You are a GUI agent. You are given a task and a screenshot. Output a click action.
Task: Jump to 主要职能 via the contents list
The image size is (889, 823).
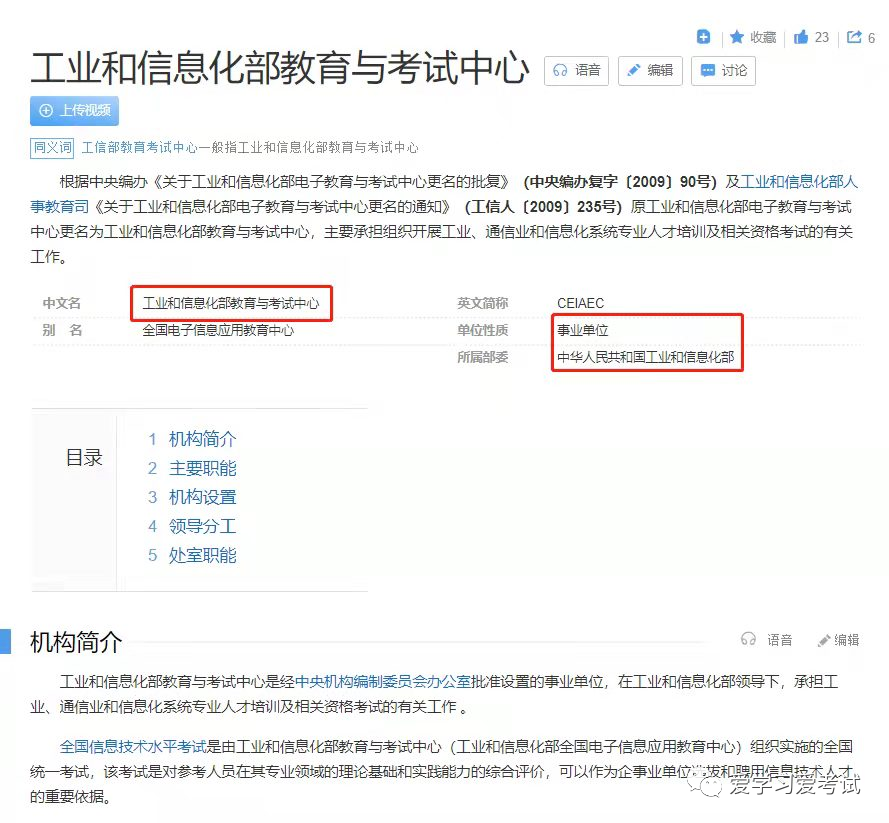[x=202, y=468]
